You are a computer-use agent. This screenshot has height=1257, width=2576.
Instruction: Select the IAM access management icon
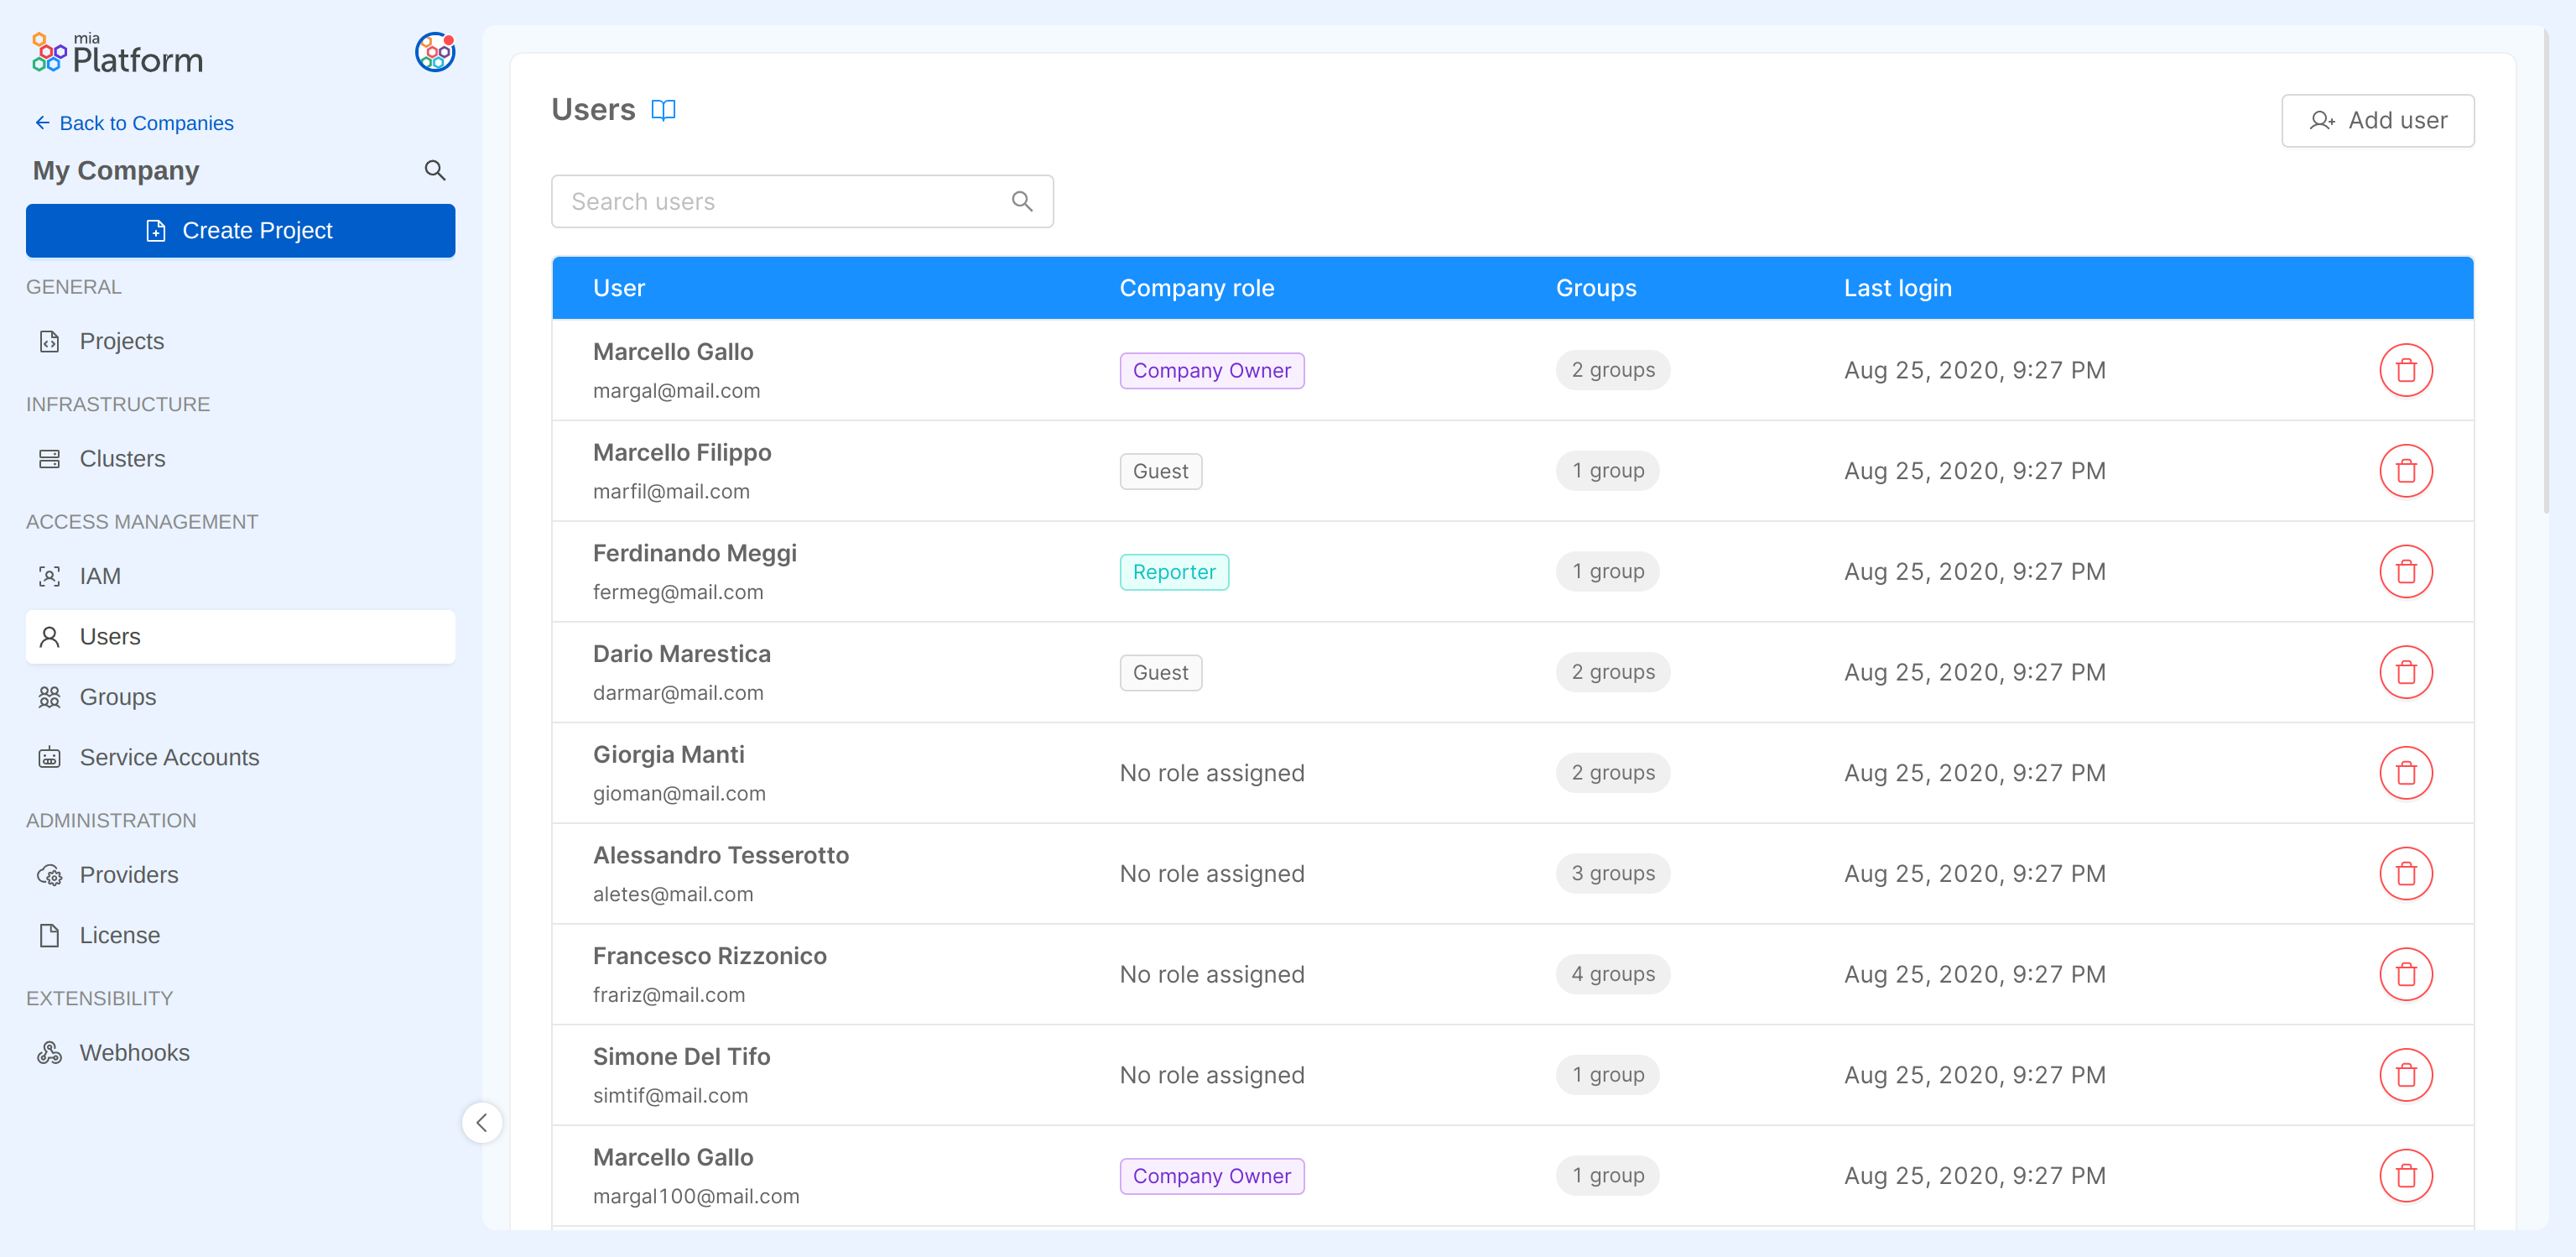(49, 576)
